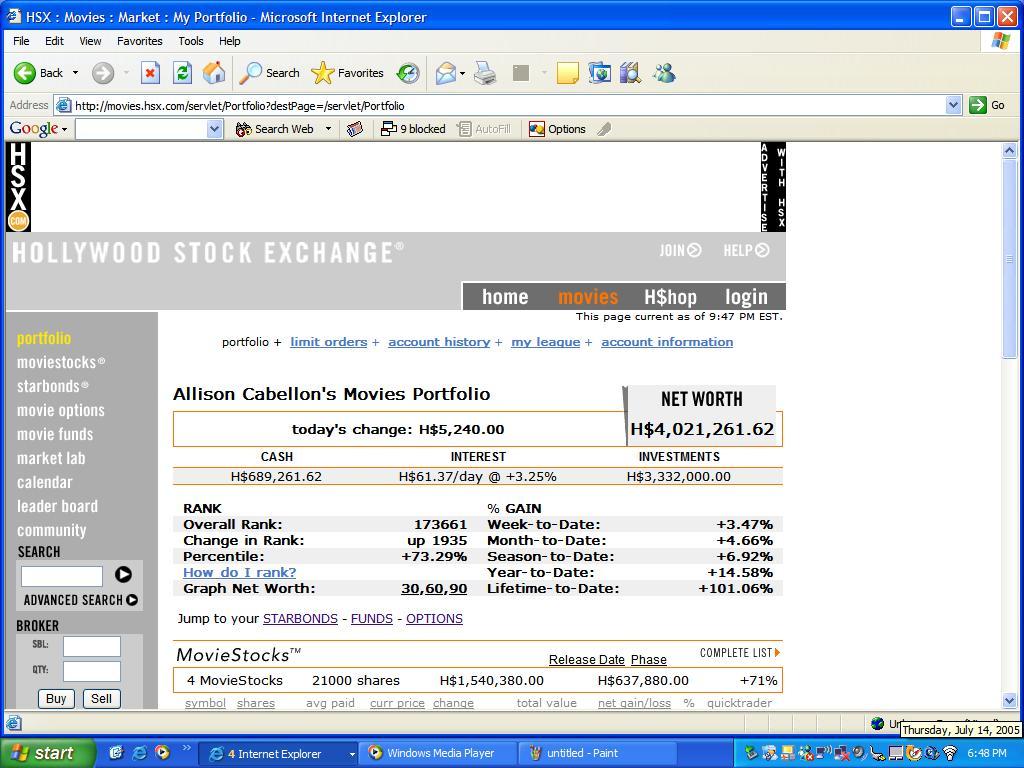Open the Mail button dropdown arrow
1024x768 pixels.
[462, 73]
